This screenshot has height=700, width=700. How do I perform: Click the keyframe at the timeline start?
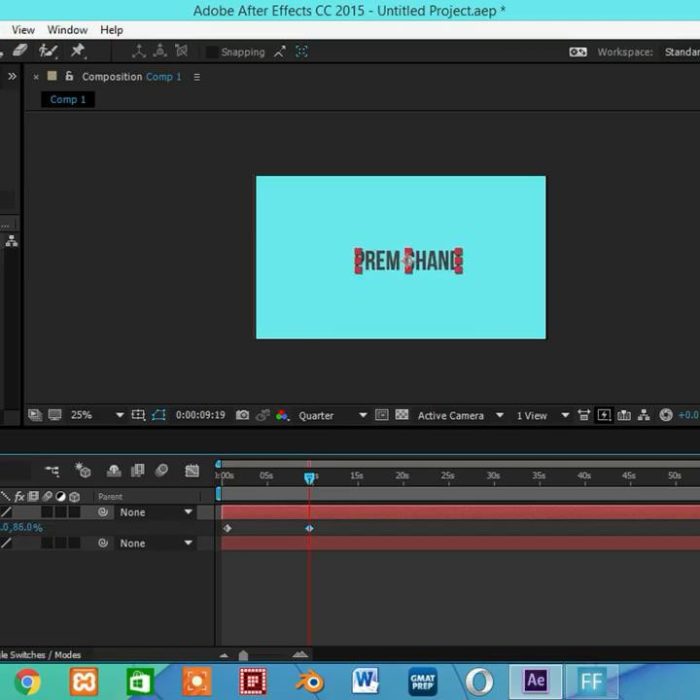227,528
